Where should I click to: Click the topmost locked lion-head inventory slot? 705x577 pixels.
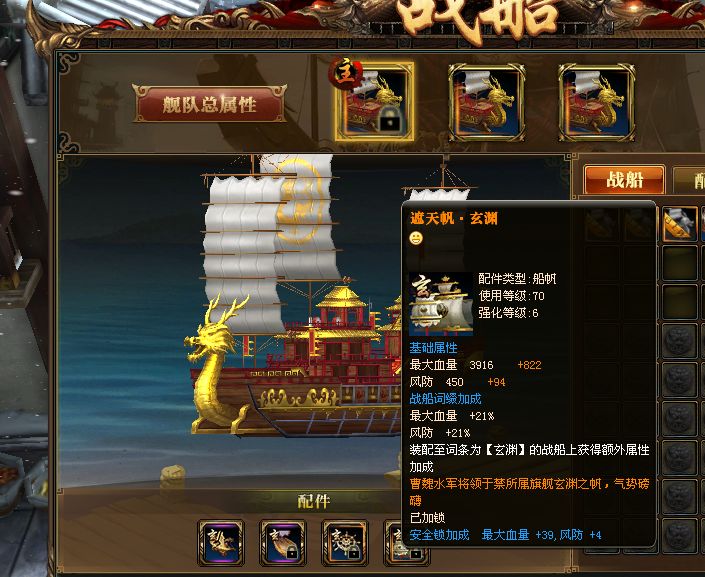click(680, 340)
